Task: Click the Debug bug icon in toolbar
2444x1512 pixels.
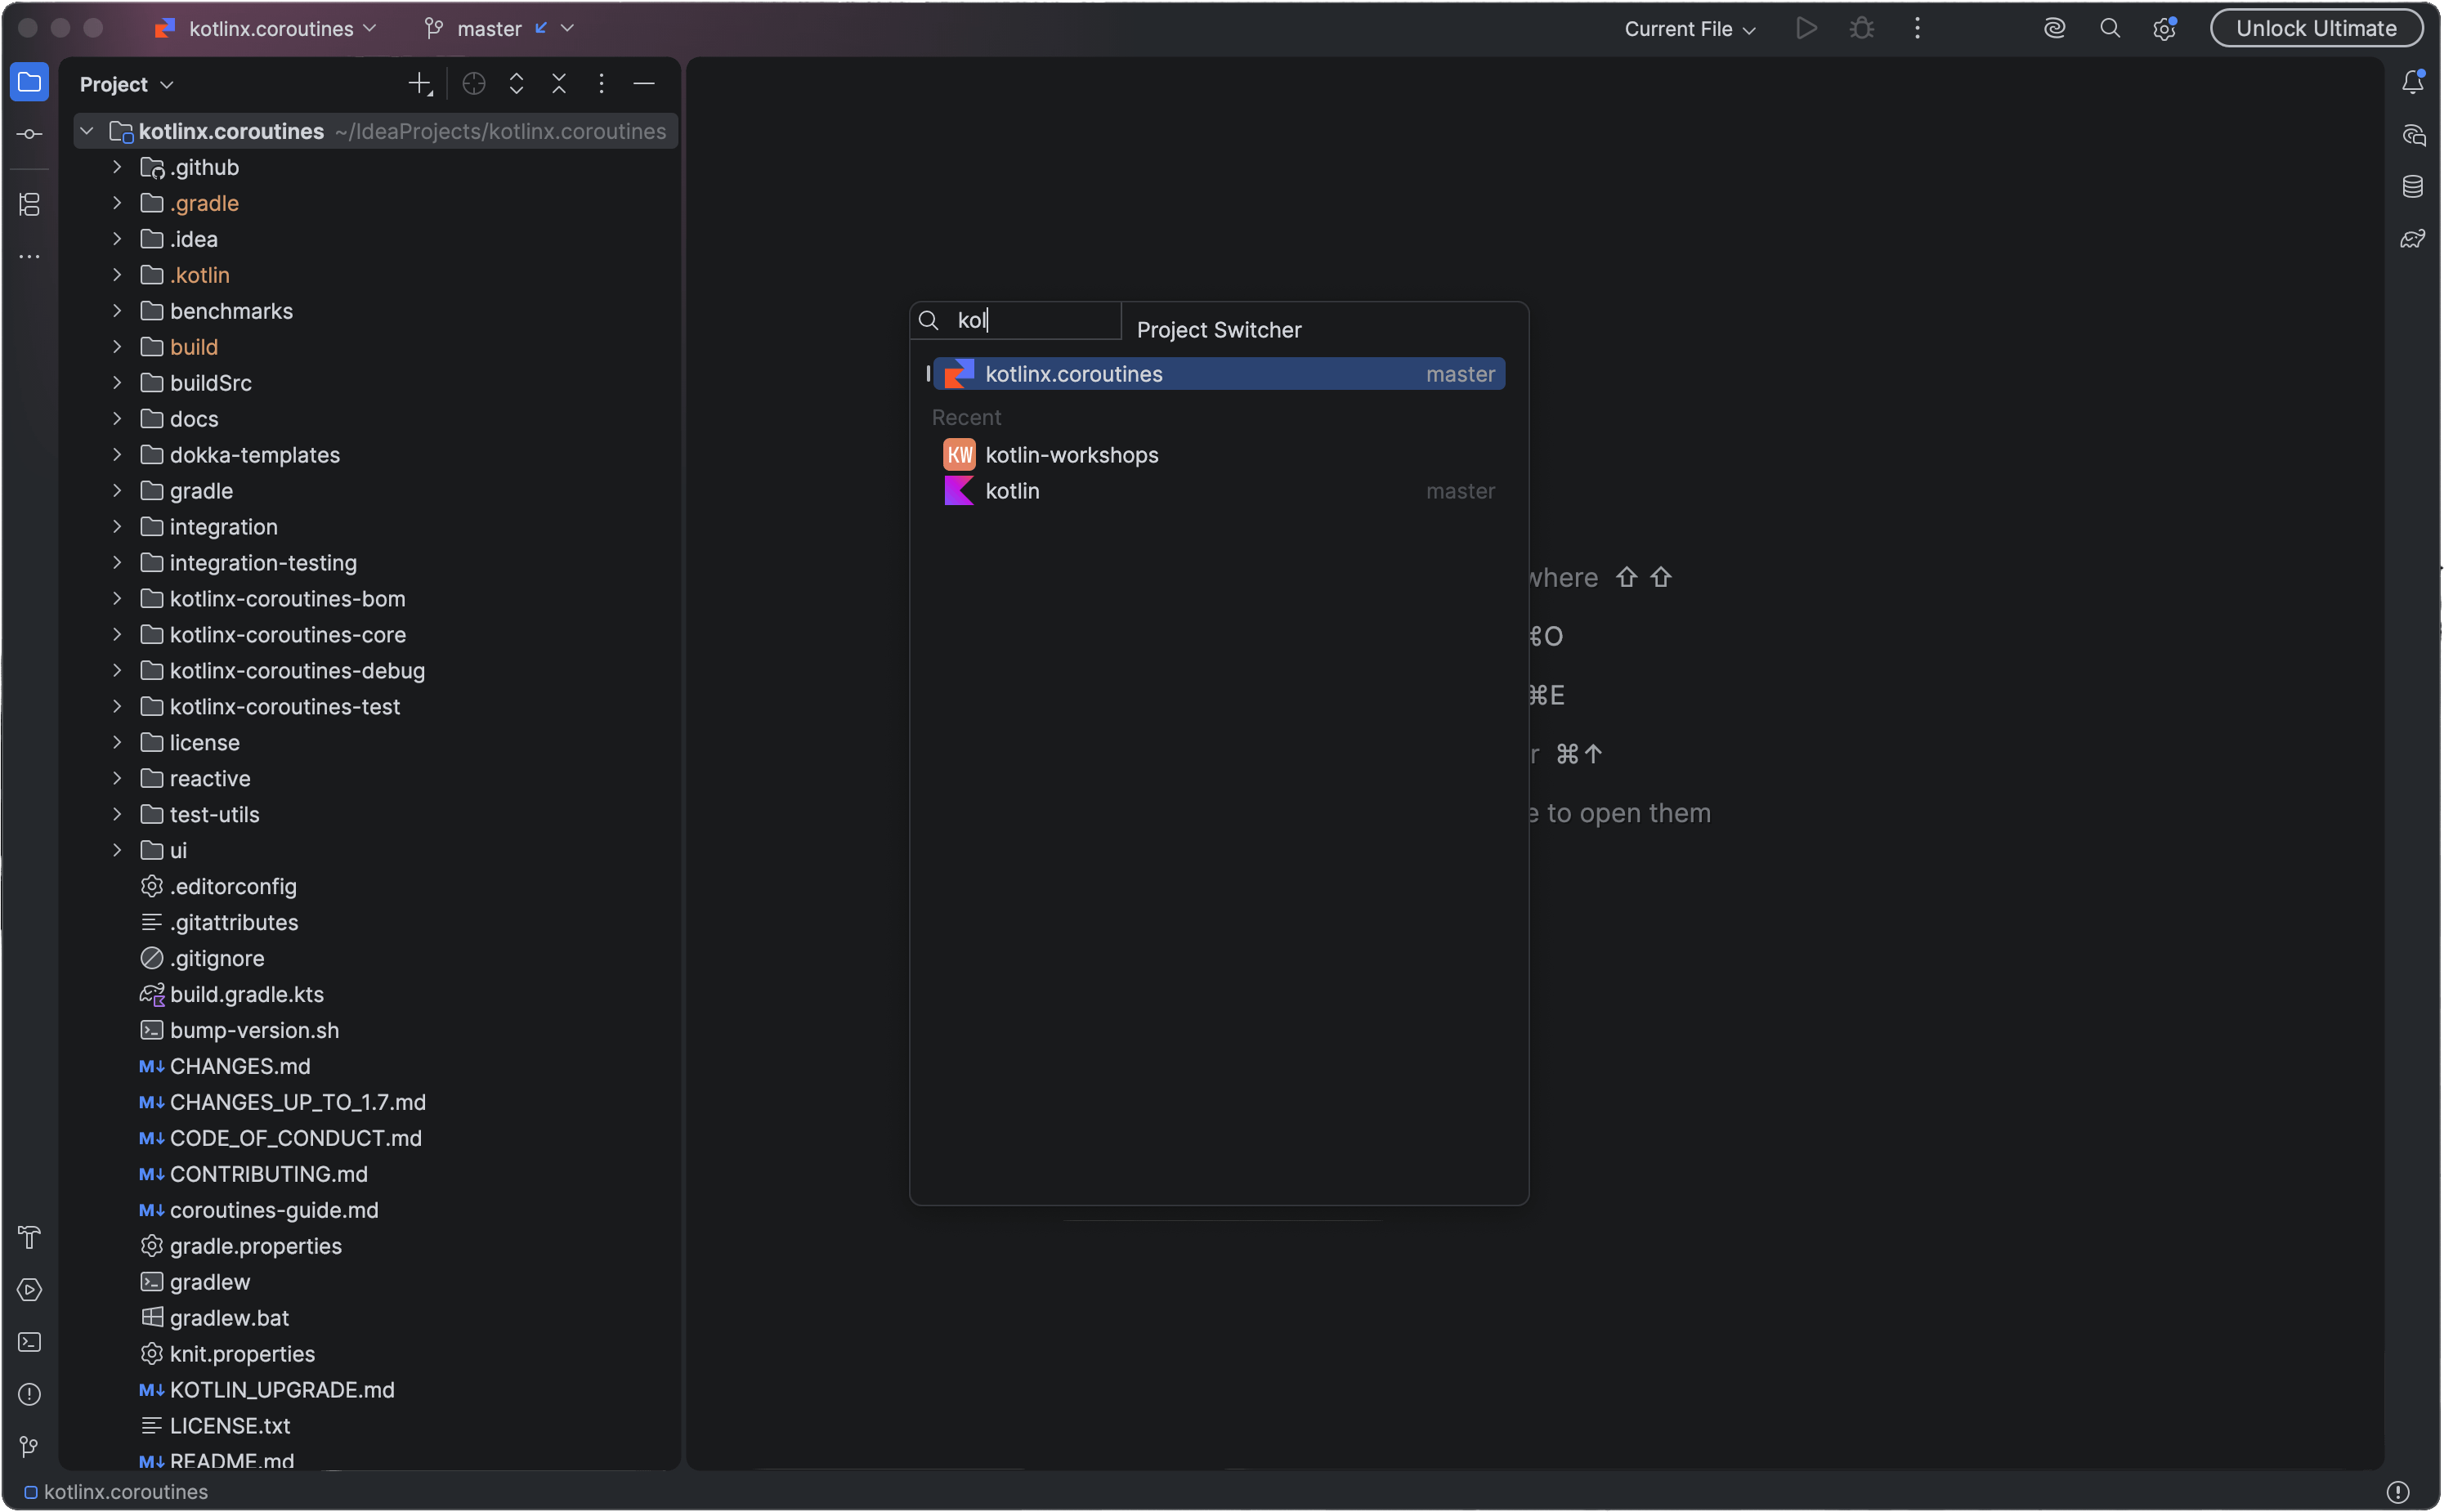Action: (1861, 28)
